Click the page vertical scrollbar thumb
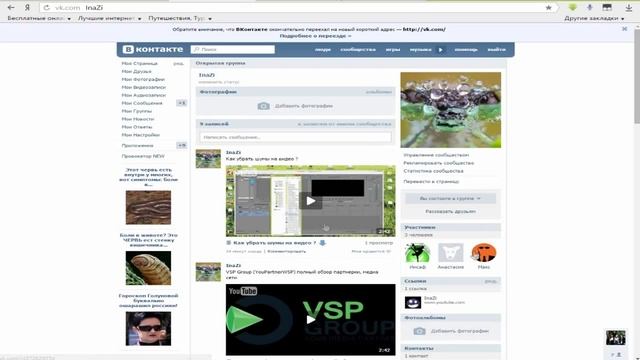 pyautogui.click(x=637, y=78)
